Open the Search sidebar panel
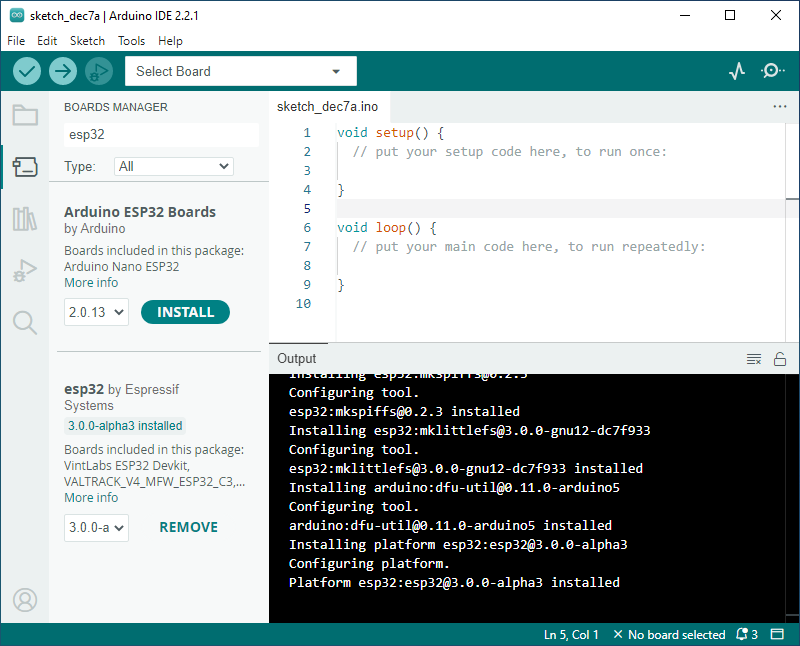 [x=25, y=322]
